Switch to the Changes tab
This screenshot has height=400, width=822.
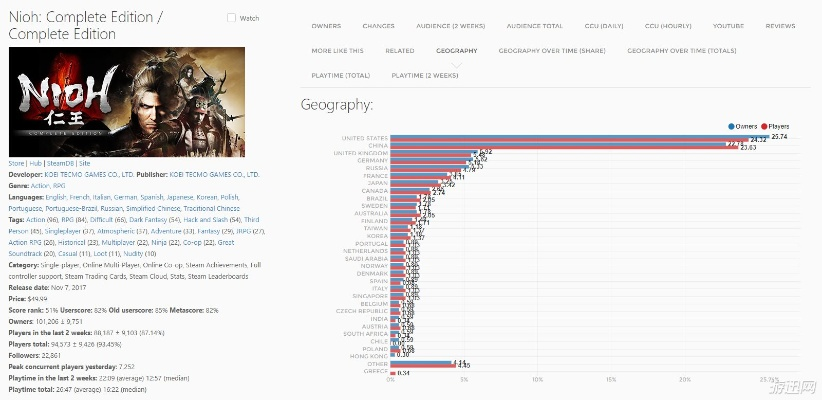pyautogui.click(x=377, y=25)
